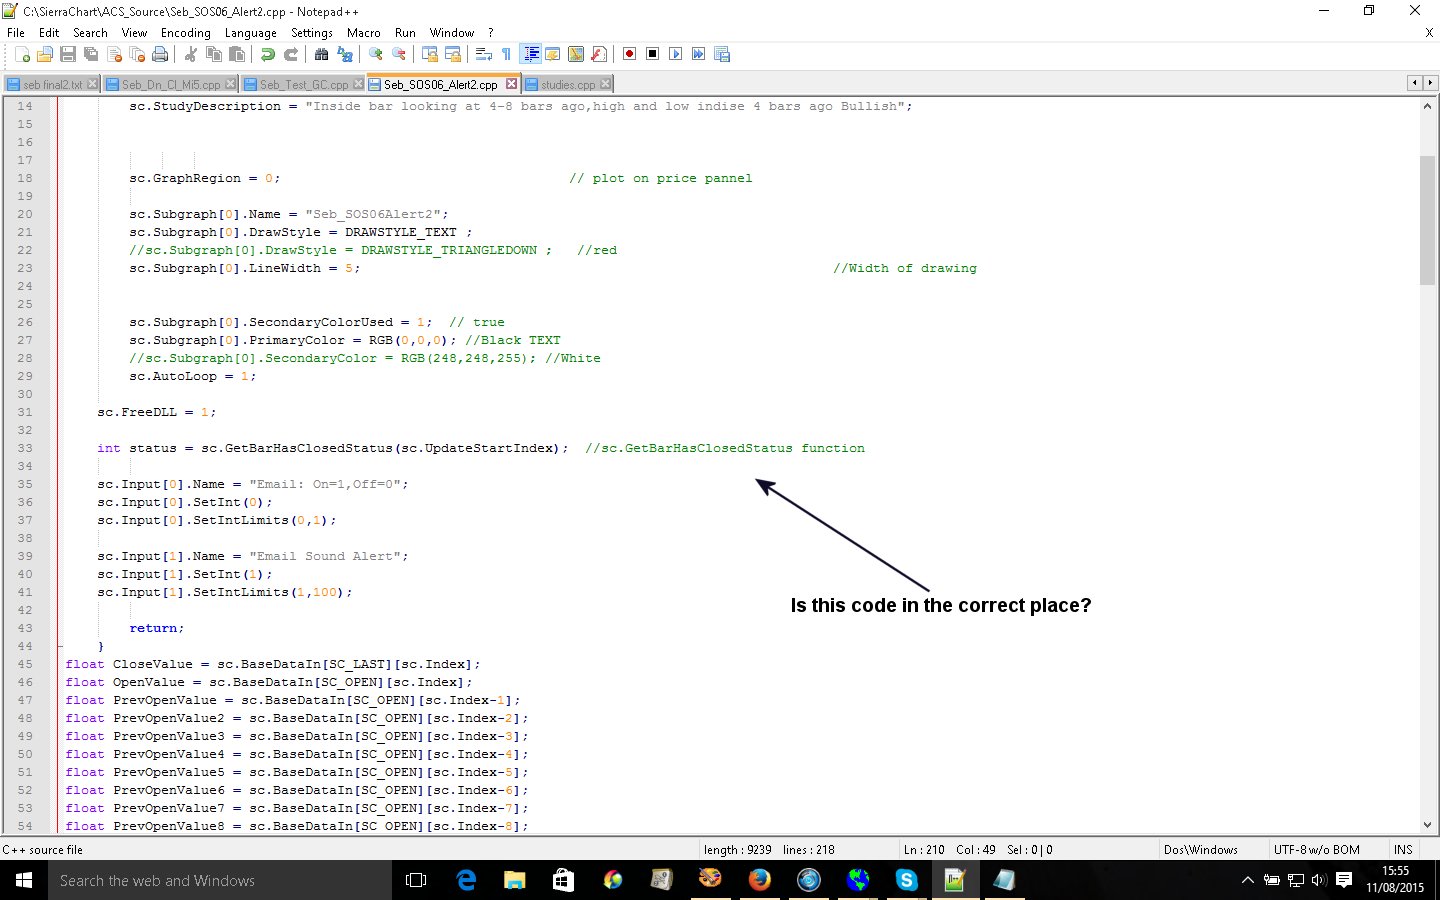Toggle the Show Indent Guide button
Image resolution: width=1440 pixels, height=900 pixels.
tap(531, 54)
